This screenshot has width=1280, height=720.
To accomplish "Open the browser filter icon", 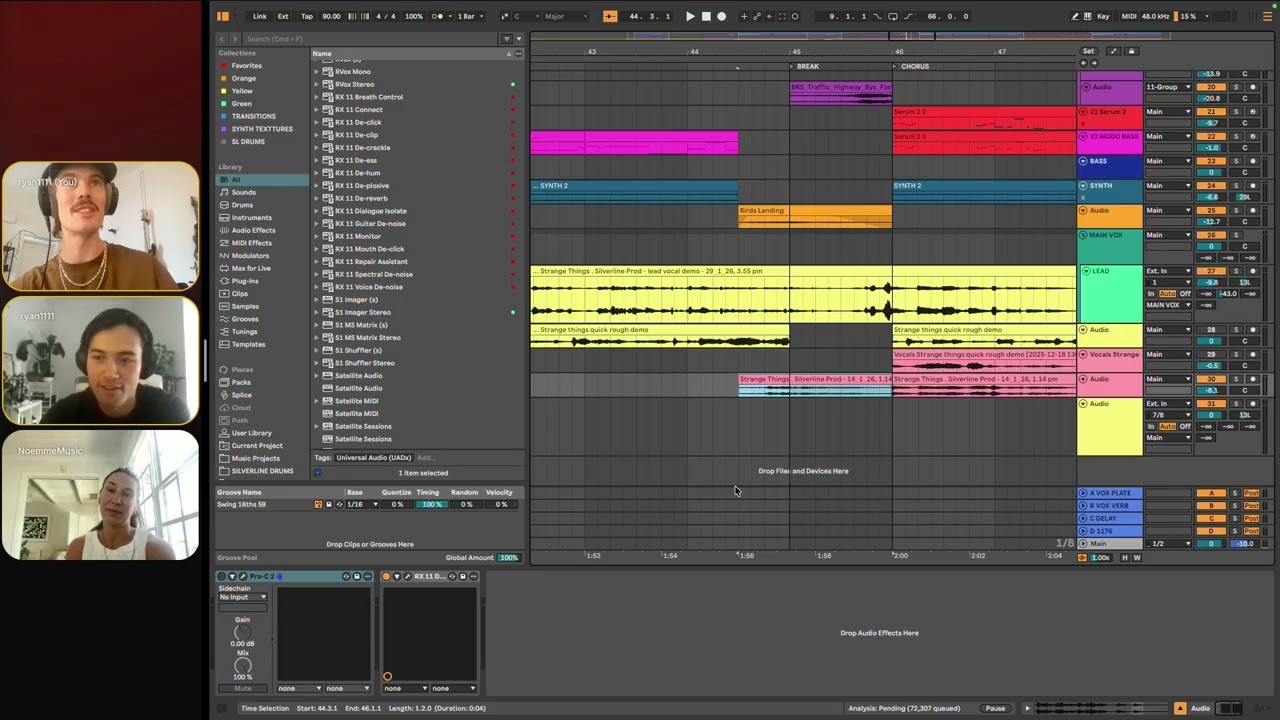I will coord(507,39).
